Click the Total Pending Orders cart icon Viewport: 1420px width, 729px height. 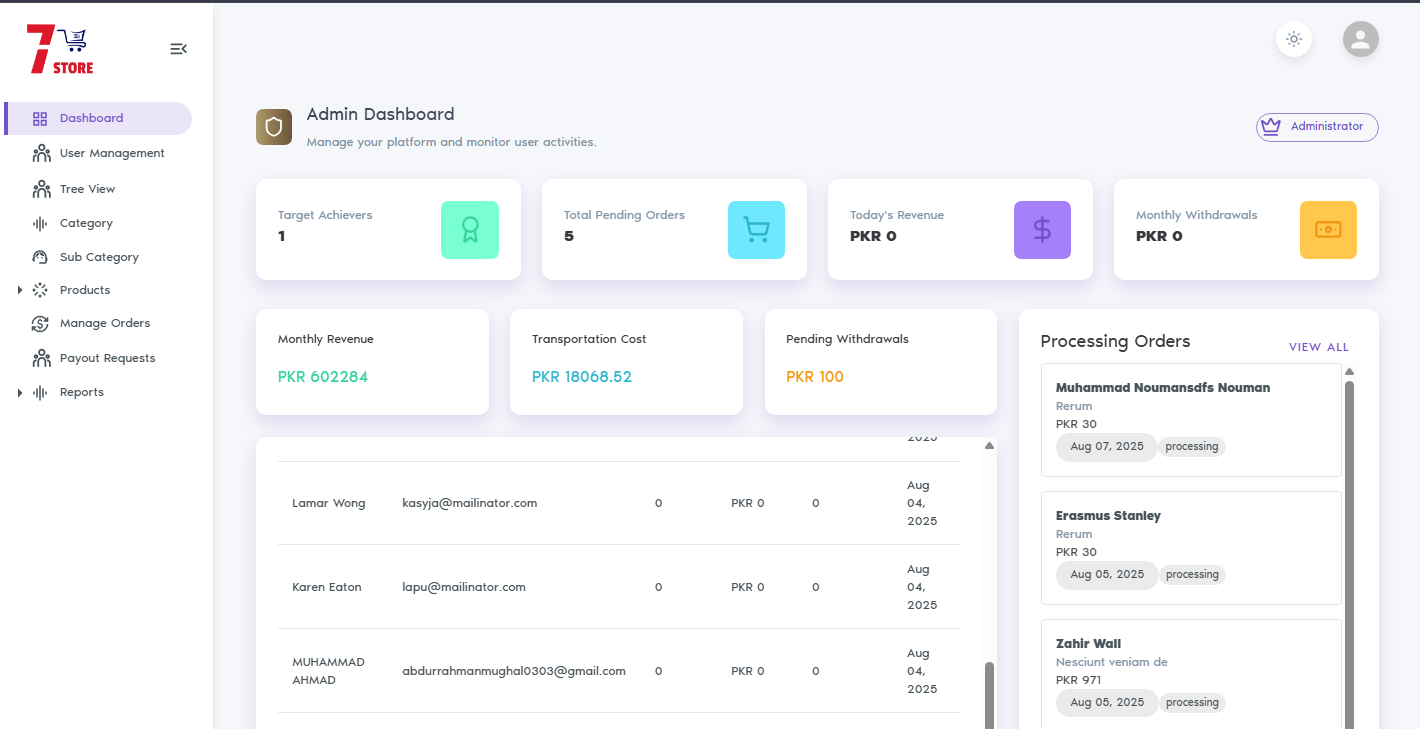click(x=756, y=230)
